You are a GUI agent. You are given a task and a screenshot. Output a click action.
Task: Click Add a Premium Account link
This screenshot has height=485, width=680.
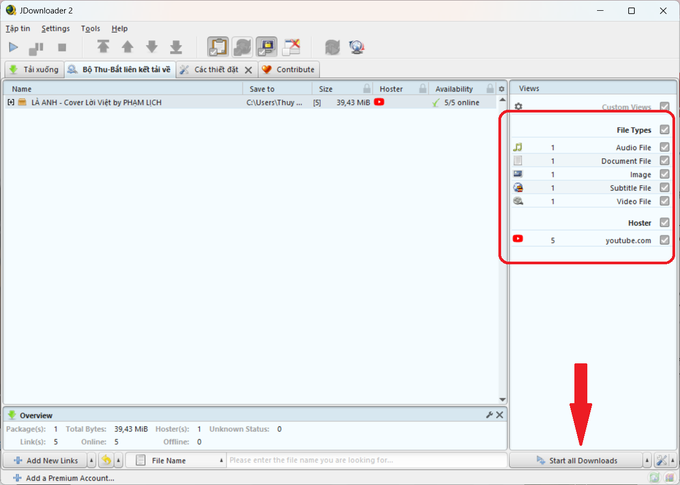[64, 478]
